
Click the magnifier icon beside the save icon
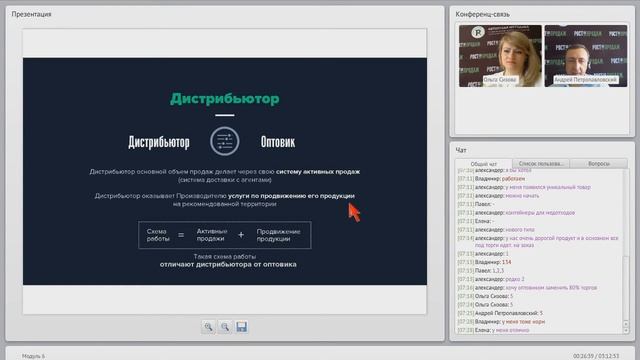[x=225, y=327]
